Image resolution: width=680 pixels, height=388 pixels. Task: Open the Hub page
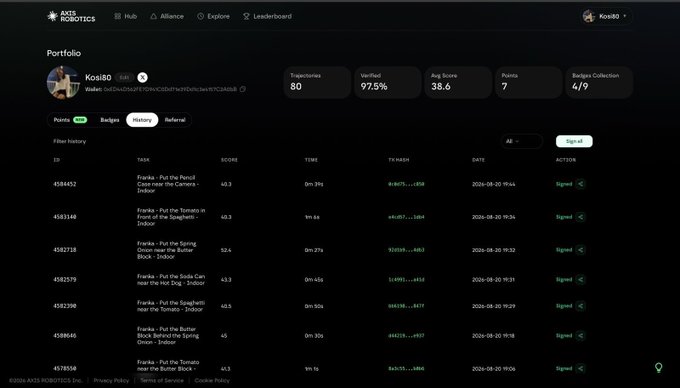(126, 16)
